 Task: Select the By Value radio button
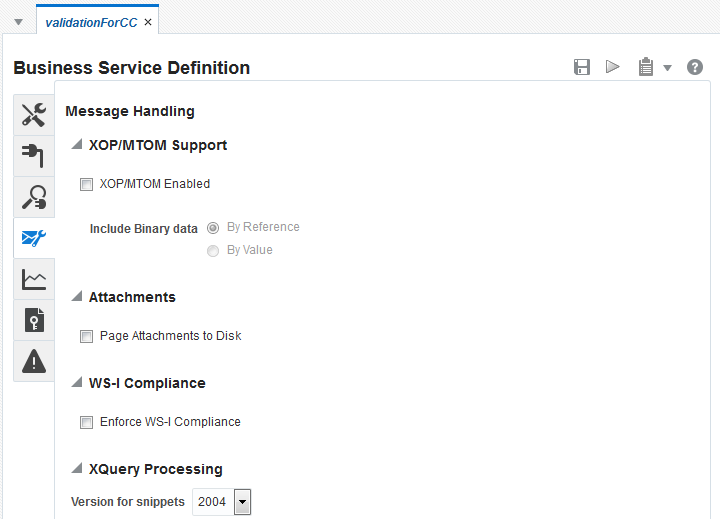(213, 251)
